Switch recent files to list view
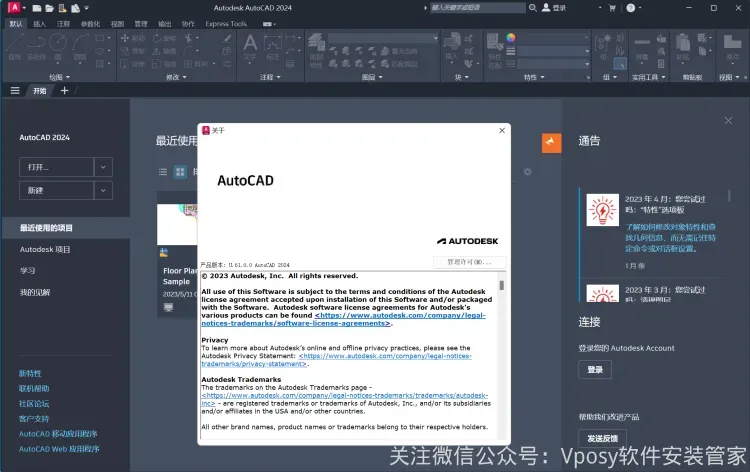The width and height of the screenshot is (750, 472). click(163, 172)
